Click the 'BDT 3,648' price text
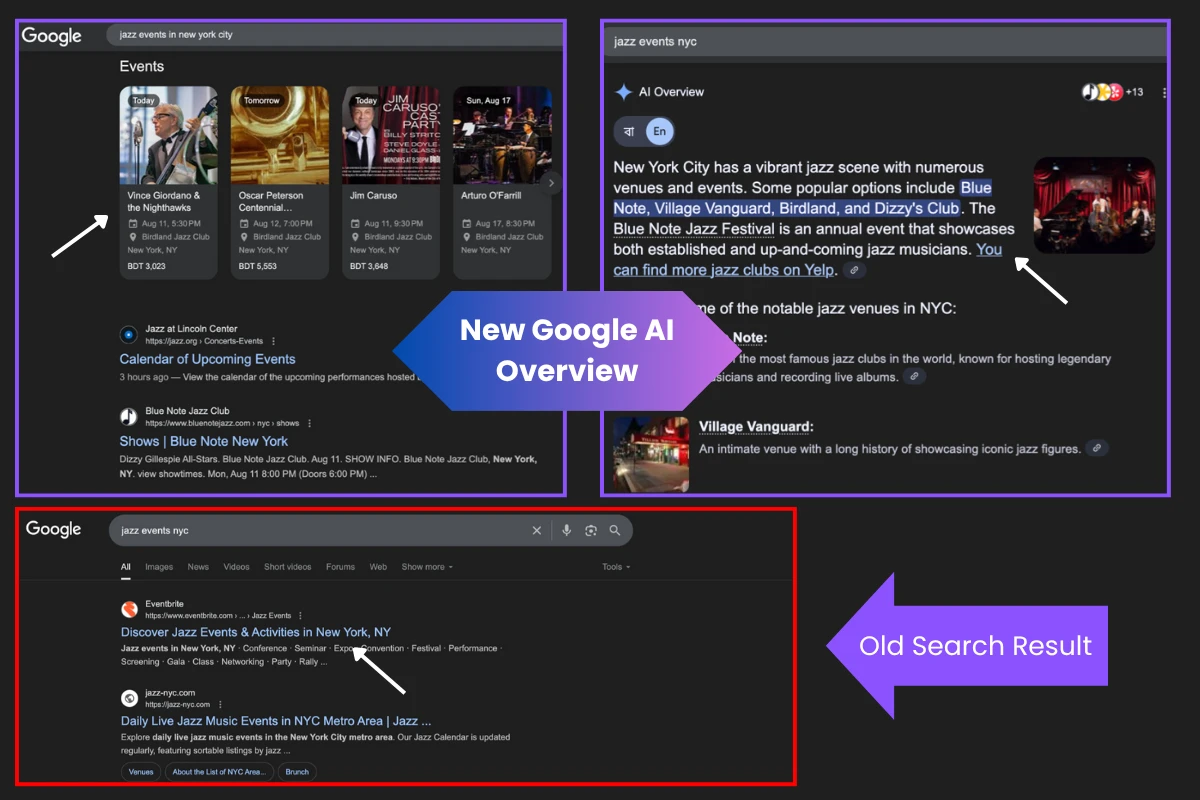 coord(369,267)
